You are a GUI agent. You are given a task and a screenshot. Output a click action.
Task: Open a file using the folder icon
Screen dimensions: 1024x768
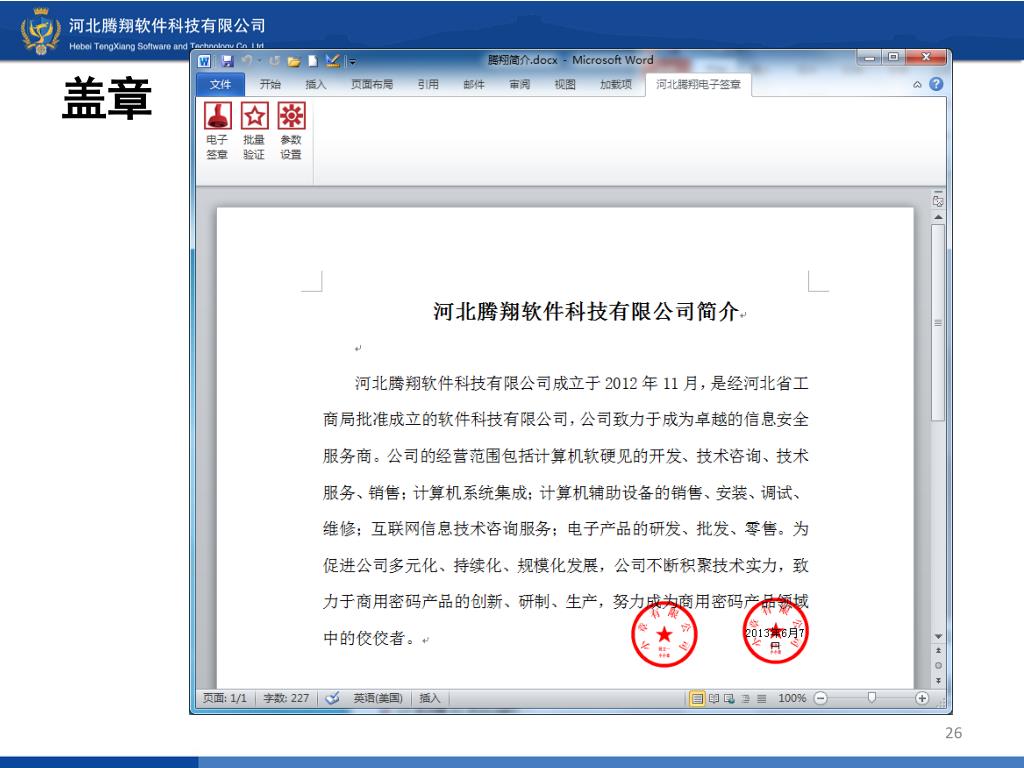[293, 61]
